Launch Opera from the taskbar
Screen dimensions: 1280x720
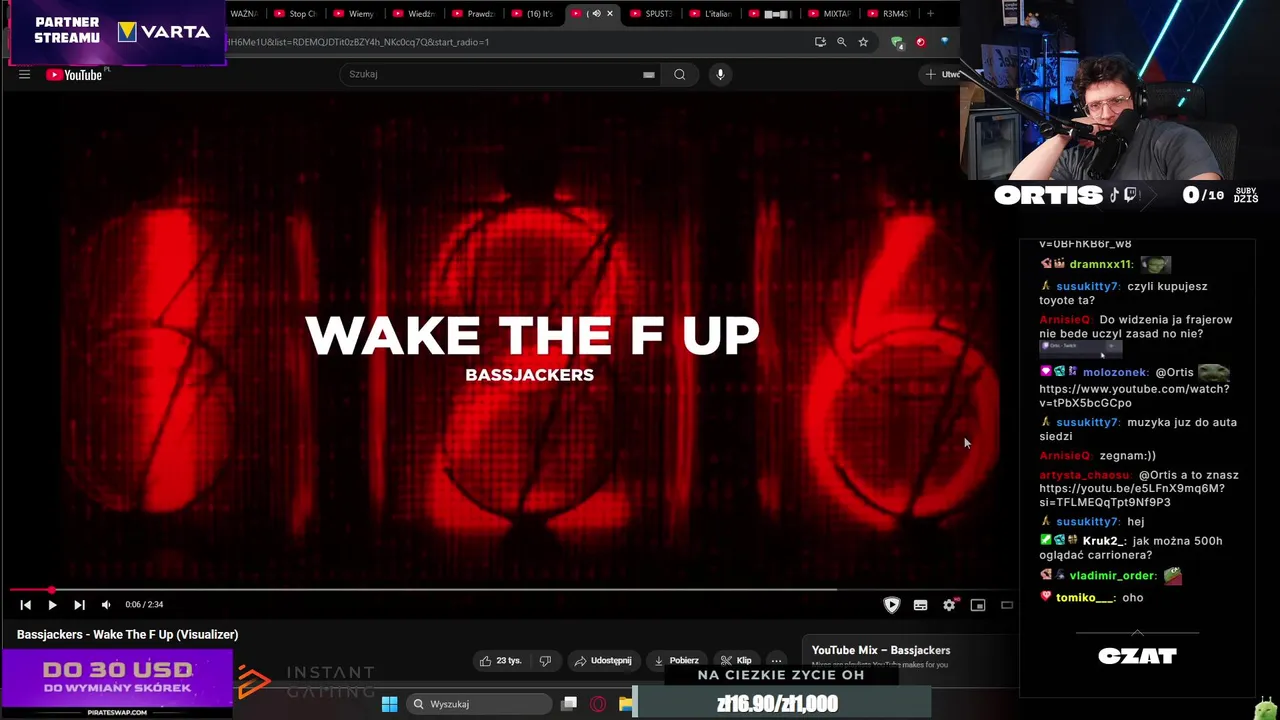(x=598, y=704)
